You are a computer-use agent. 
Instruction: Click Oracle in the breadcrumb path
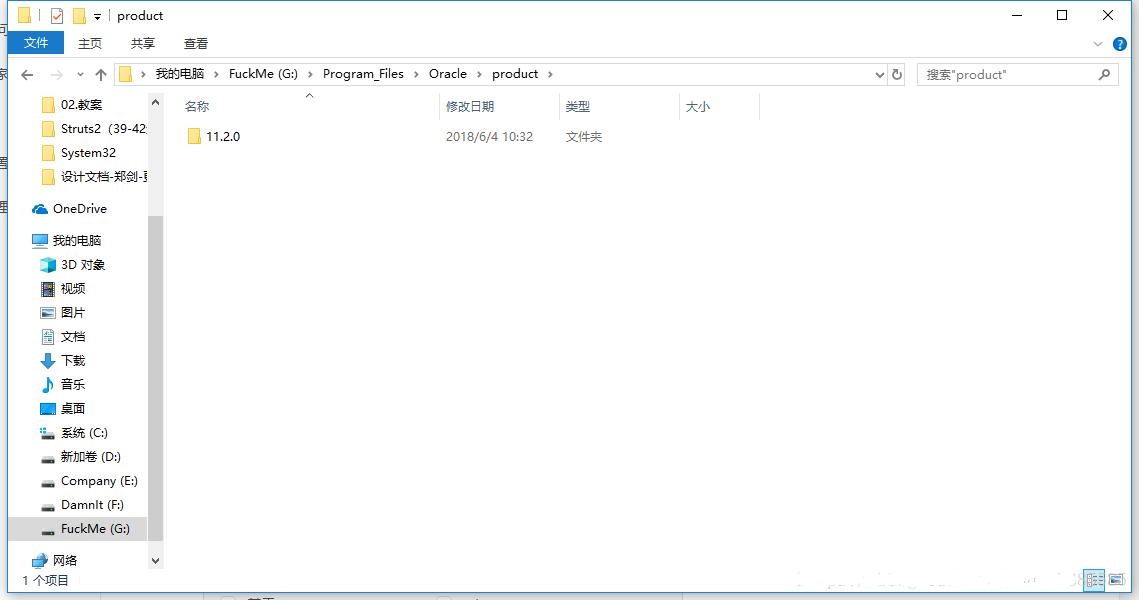point(448,74)
